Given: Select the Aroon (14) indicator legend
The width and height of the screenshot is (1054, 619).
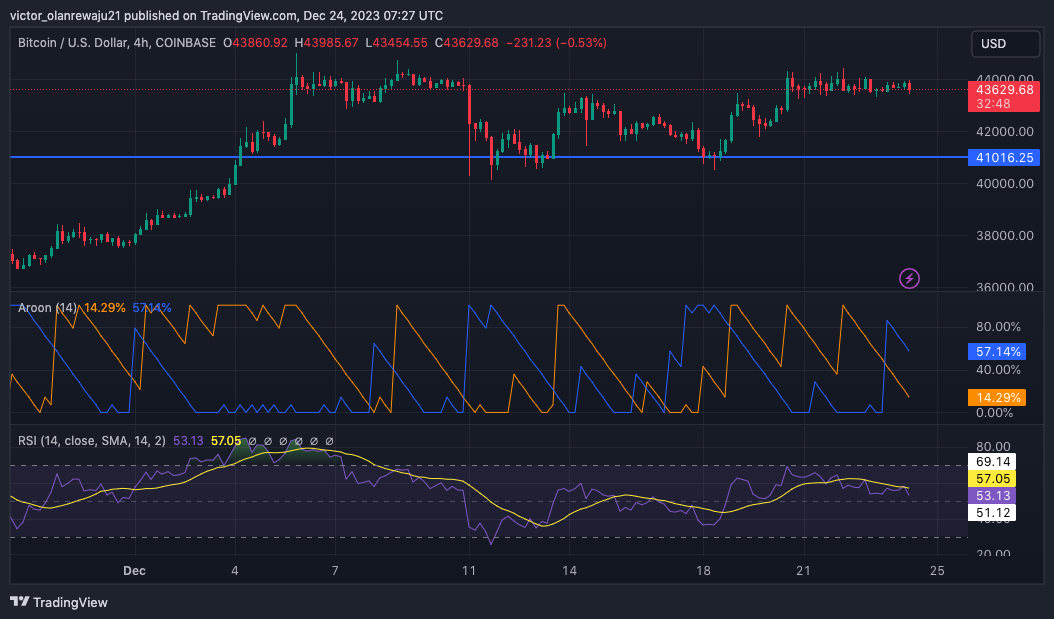Looking at the screenshot, I should point(47,307).
